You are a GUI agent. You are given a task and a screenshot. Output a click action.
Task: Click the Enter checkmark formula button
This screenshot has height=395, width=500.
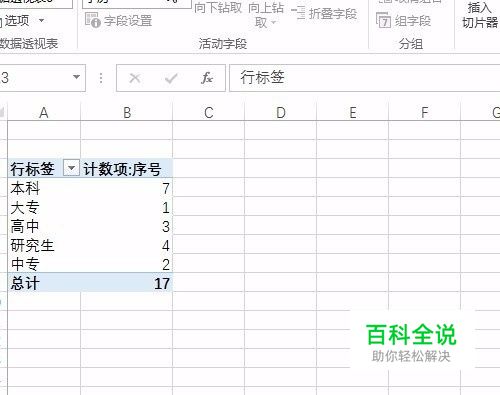point(171,78)
